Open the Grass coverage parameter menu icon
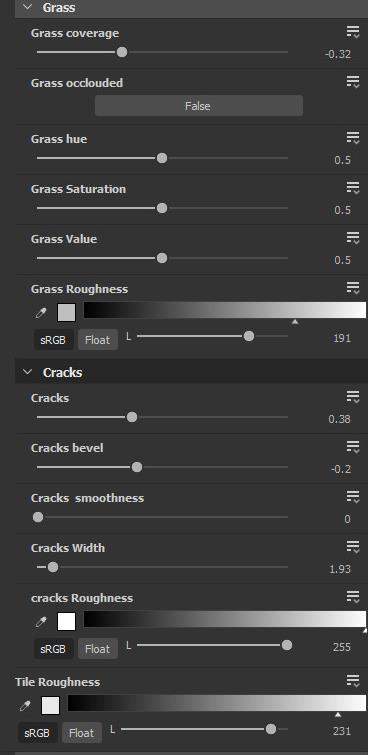The image size is (368, 755). tap(353, 33)
